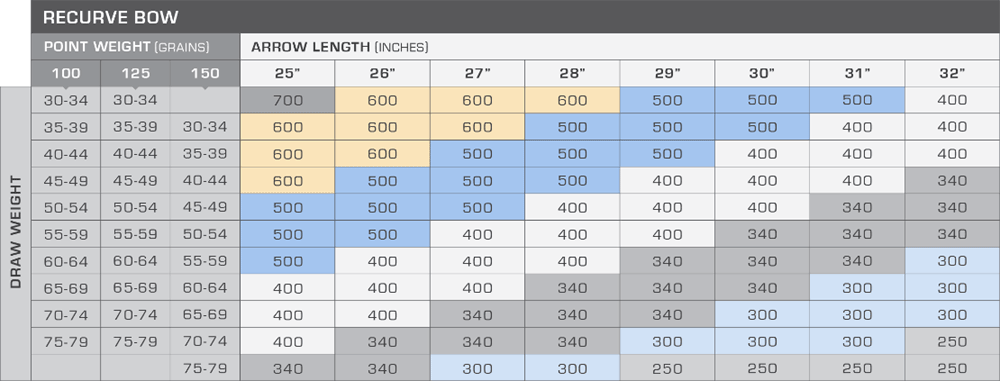Click 75-79 in the 150 grain column
Screen dimensions: 1000x381
[205, 368]
